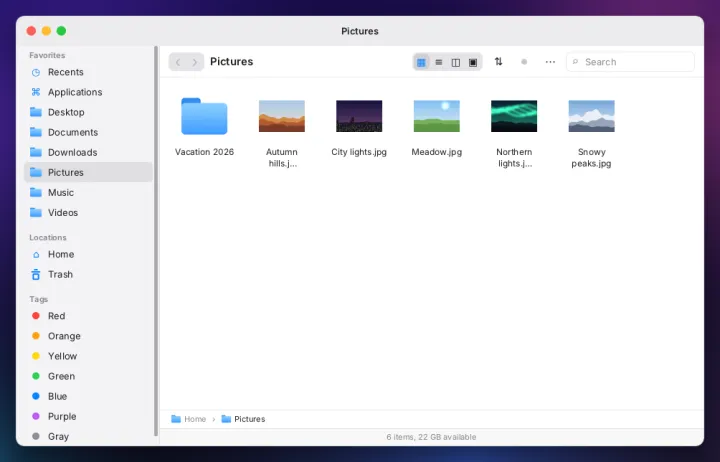Select the Northern lights thumbnail
Image resolution: width=720 pixels, height=462 pixels.
[514, 116]
